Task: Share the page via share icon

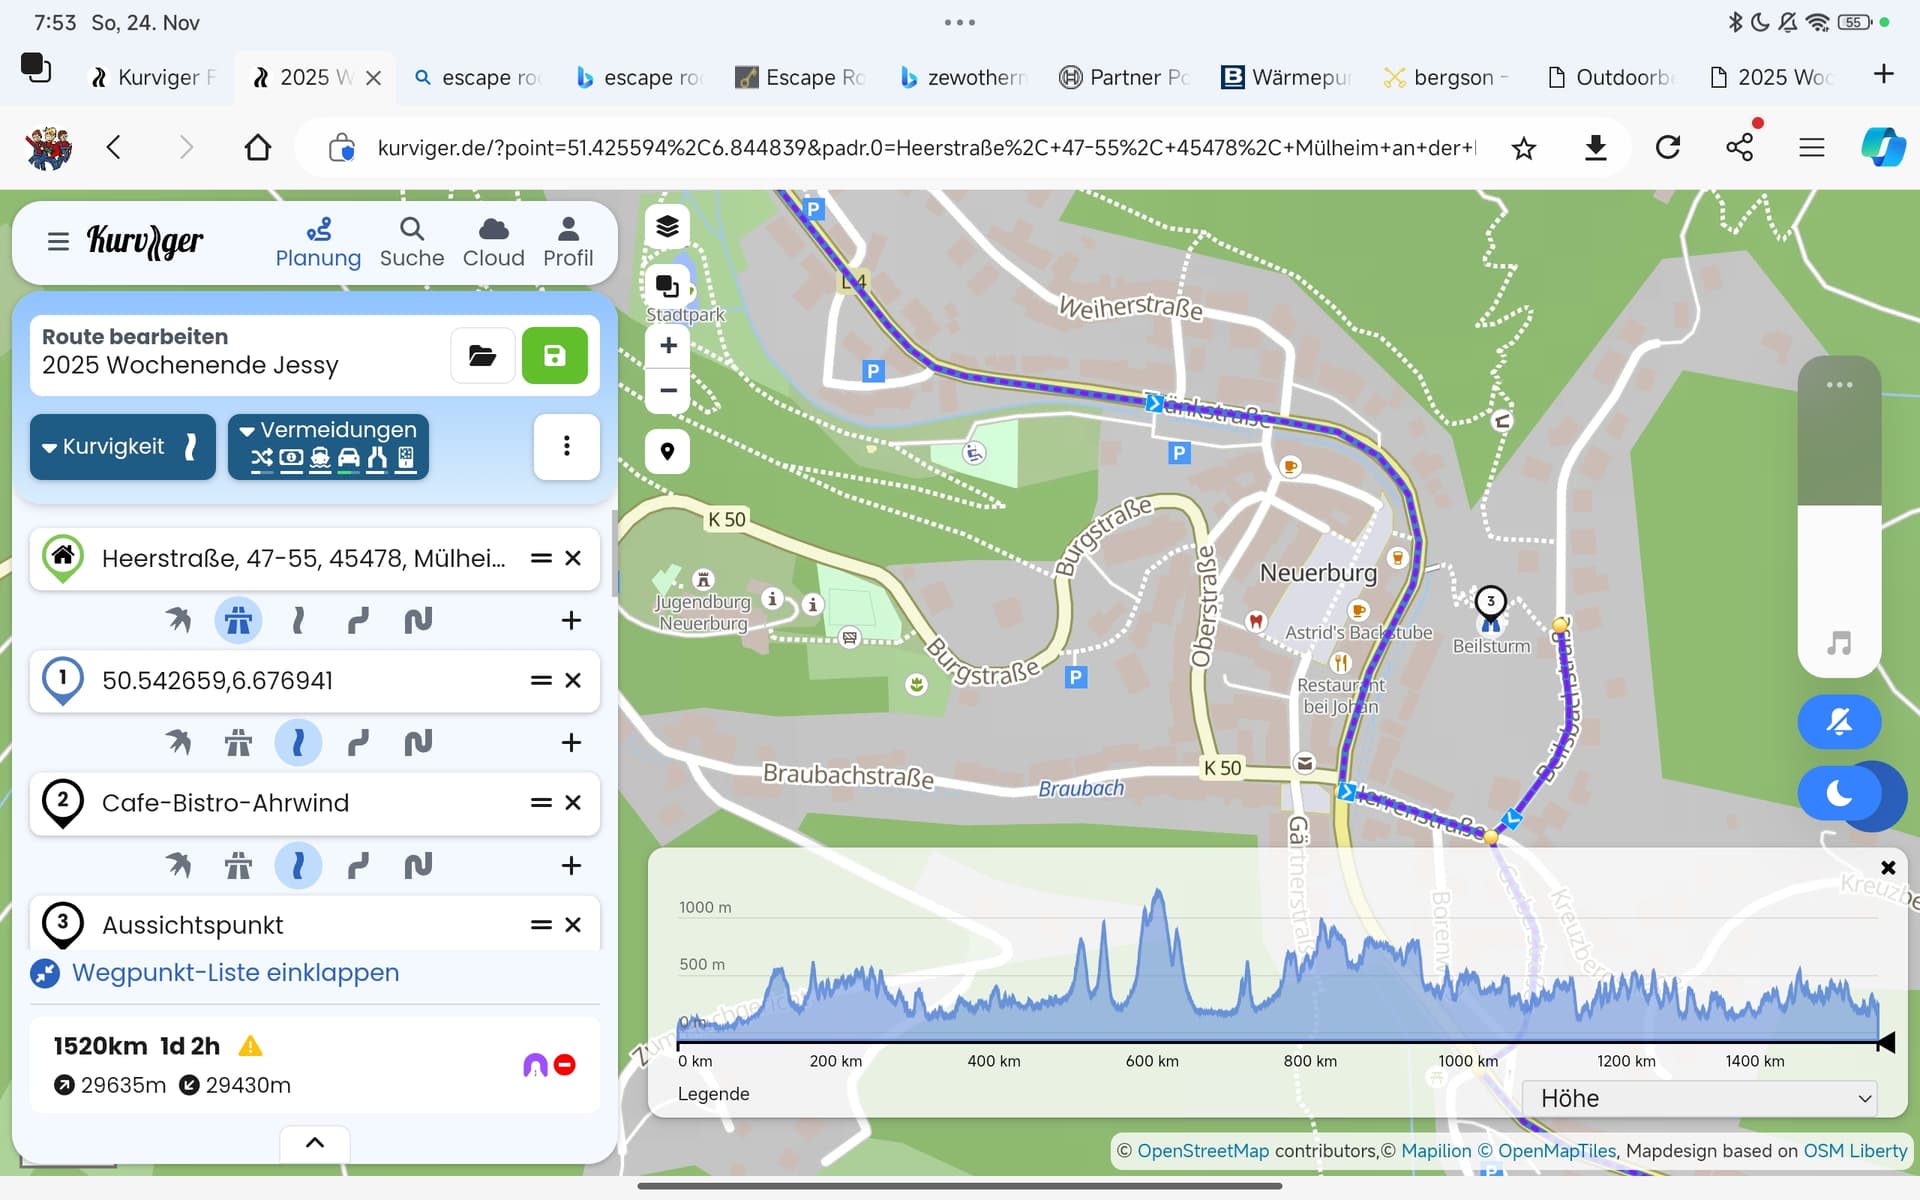Action: 1740,148
